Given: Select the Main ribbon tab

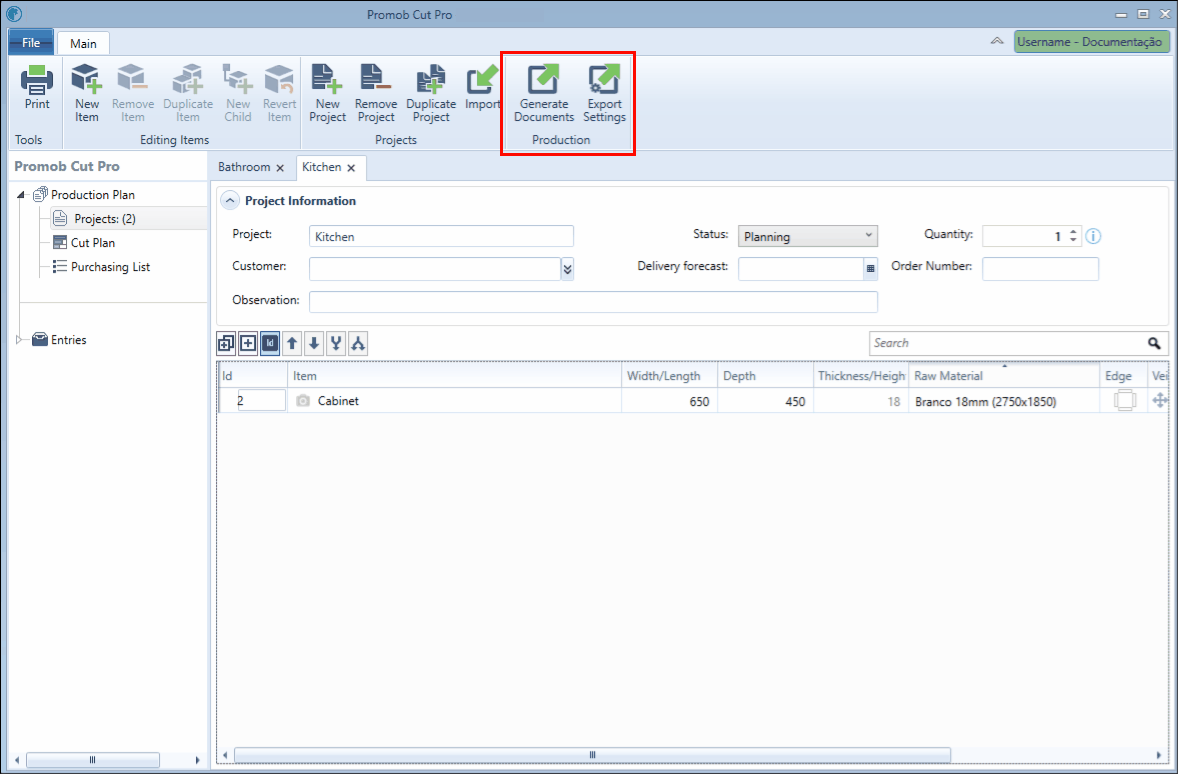Looking at the screenshot, I should 83,43.
